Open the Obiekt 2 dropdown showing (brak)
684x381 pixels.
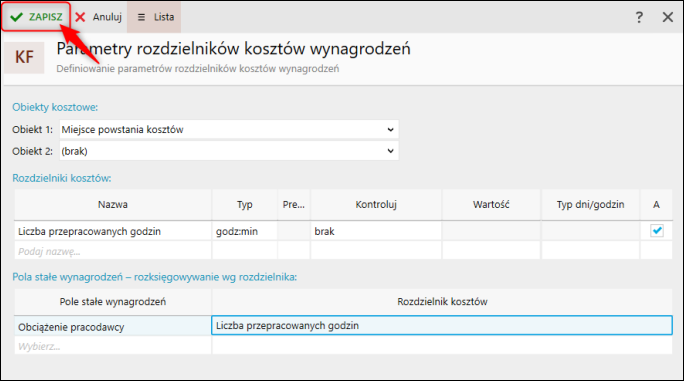pos(229,151)
